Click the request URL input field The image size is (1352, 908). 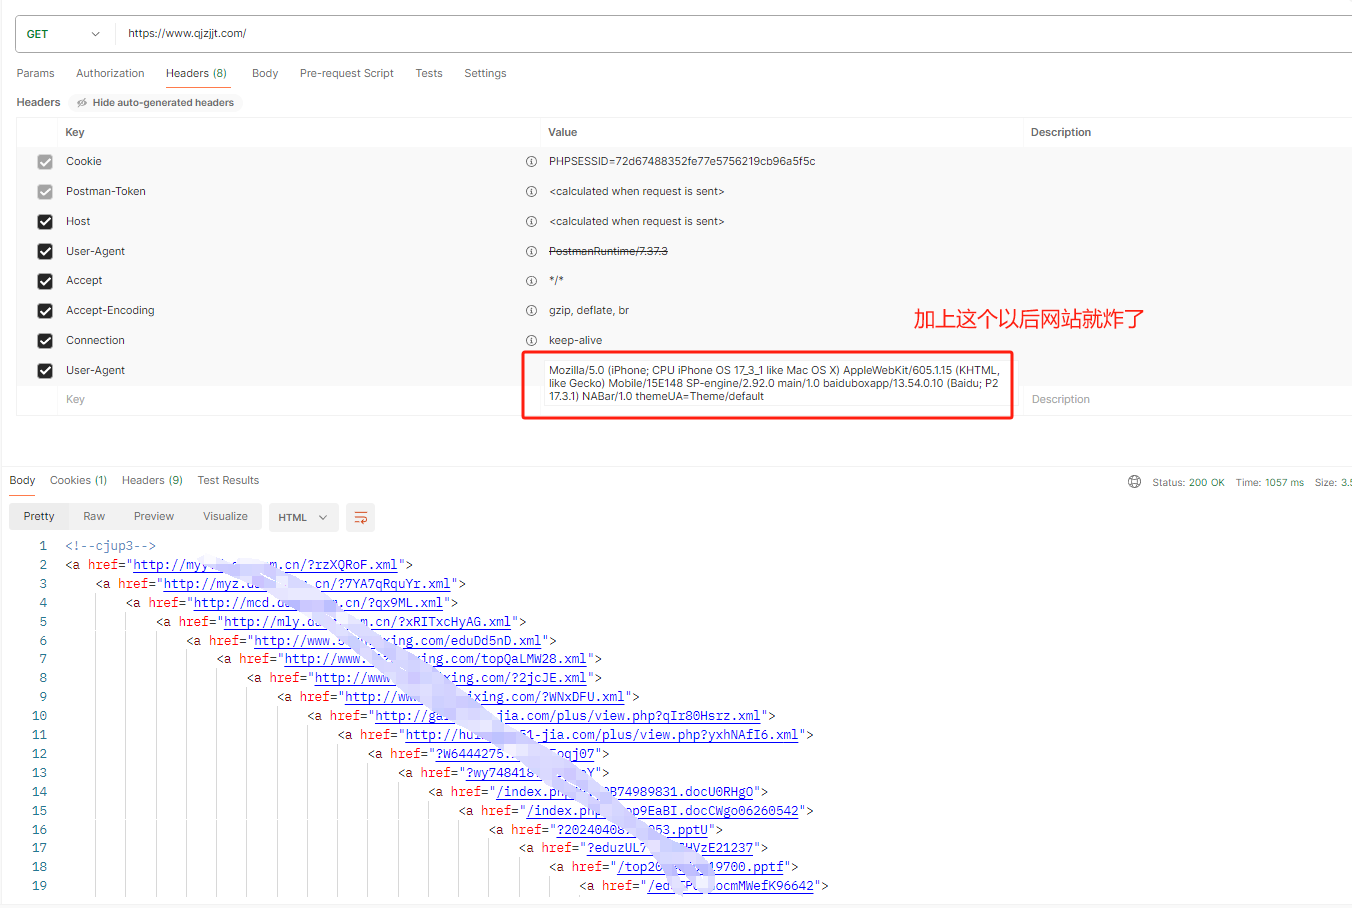pos(700,34)
